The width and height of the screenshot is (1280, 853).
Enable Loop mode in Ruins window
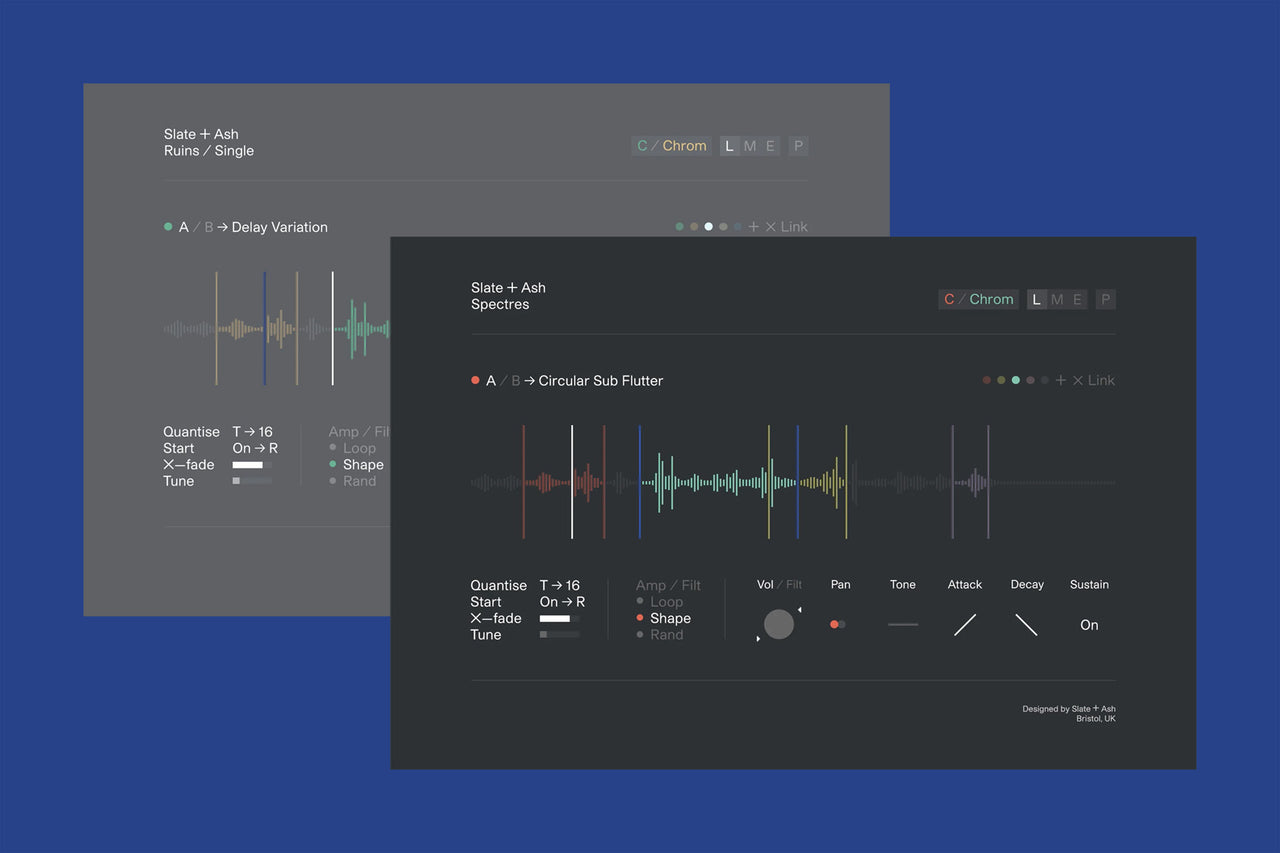pyautogui.click(x=353, y=448)
